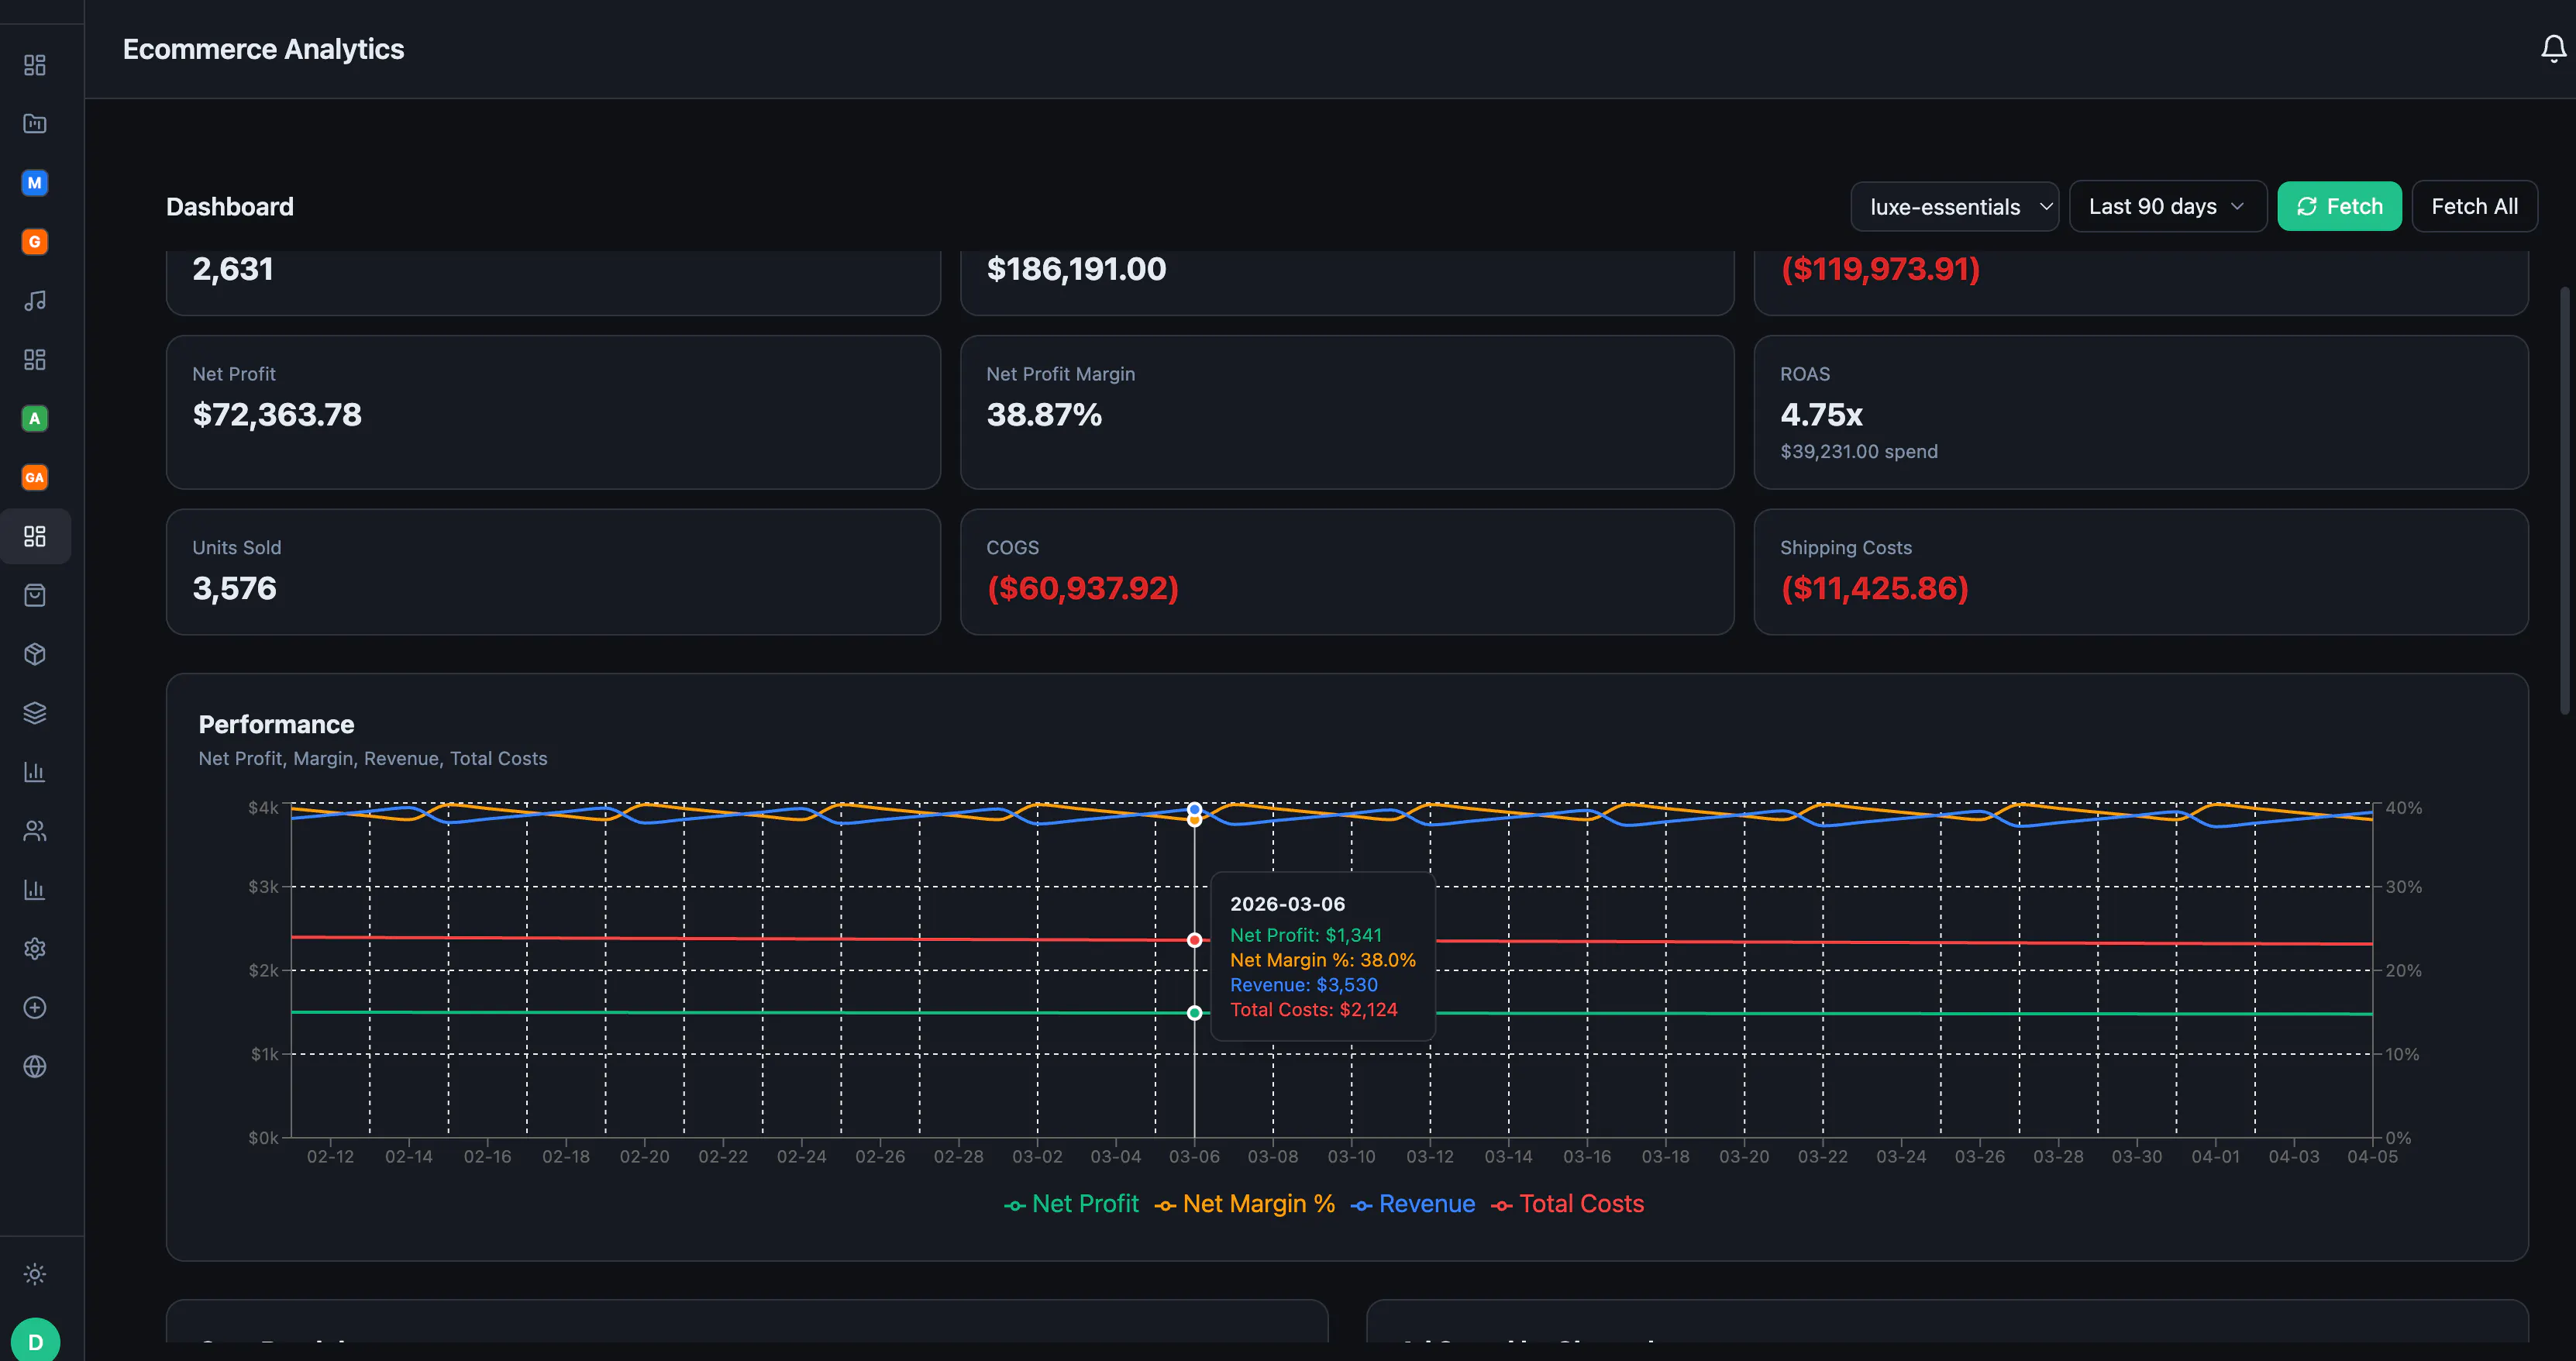Click the globe icon in sidebar
The width and height of the screenshot is (2576, 1361).
point(35,1067)
